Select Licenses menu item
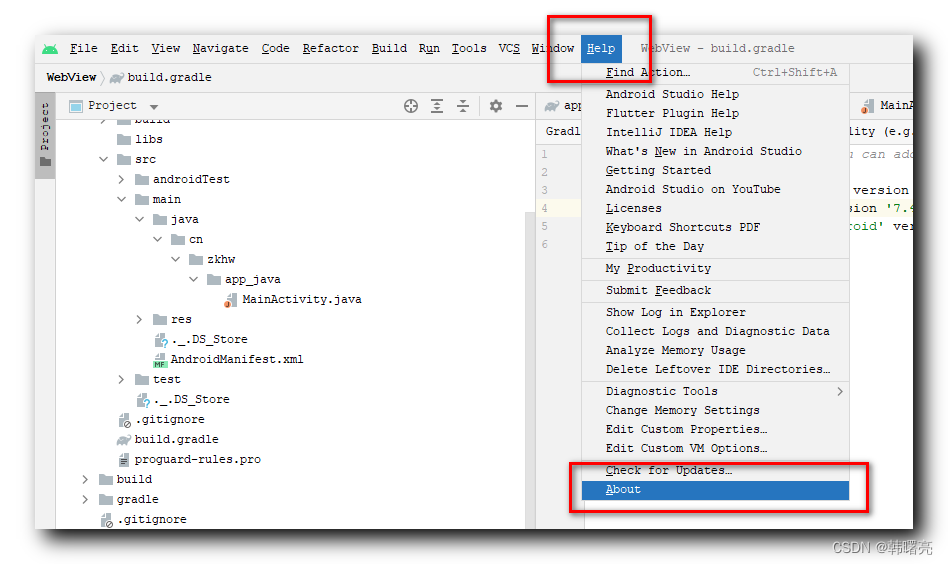This screenshot has height=564, width=948. pyautogui.click(x=715, y=209)
